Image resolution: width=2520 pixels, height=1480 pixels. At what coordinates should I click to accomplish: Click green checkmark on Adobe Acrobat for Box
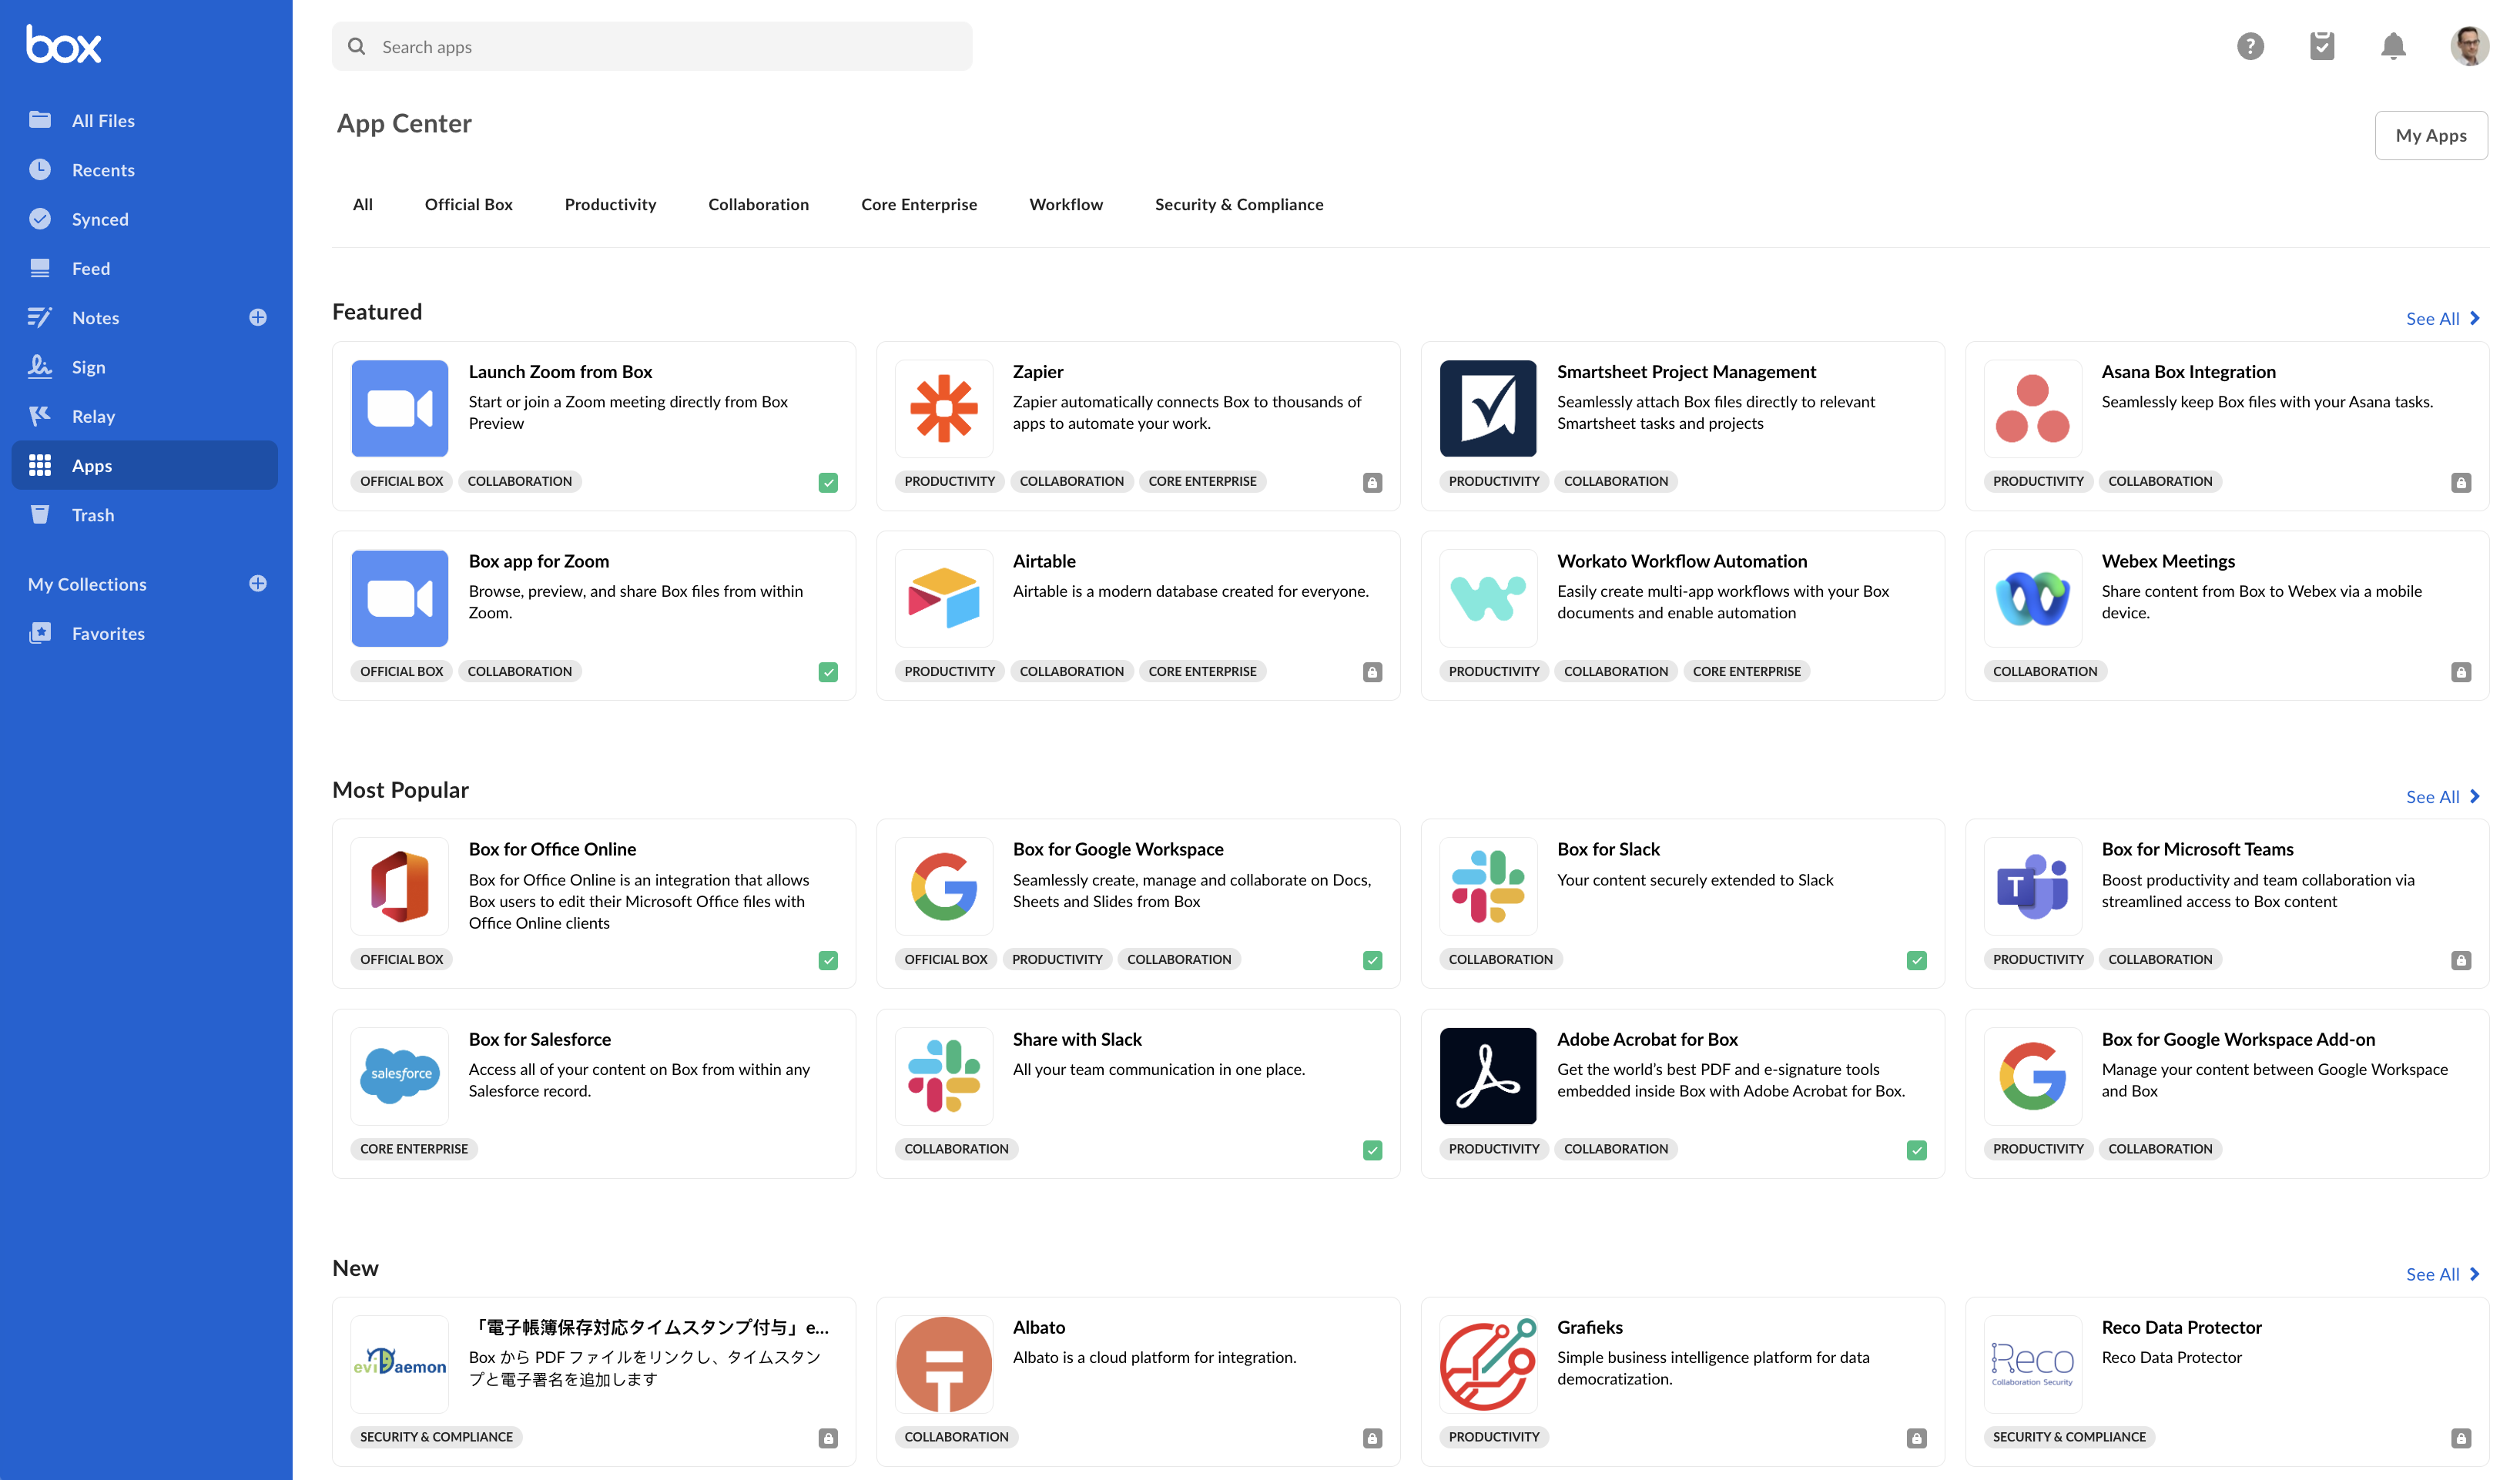tap(1916, 1150)
